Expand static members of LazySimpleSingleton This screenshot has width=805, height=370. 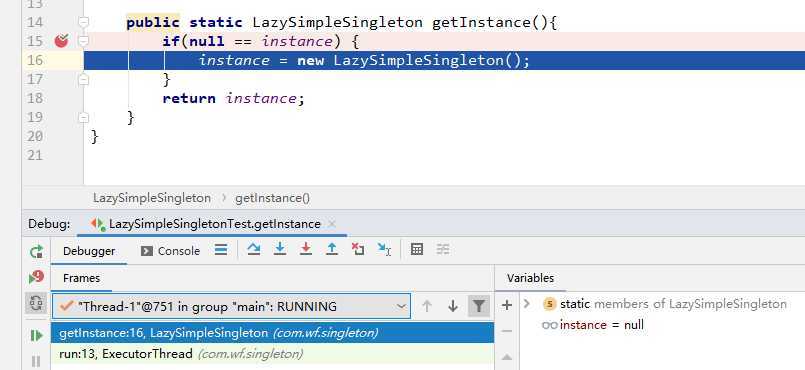(x=526, y=304)
